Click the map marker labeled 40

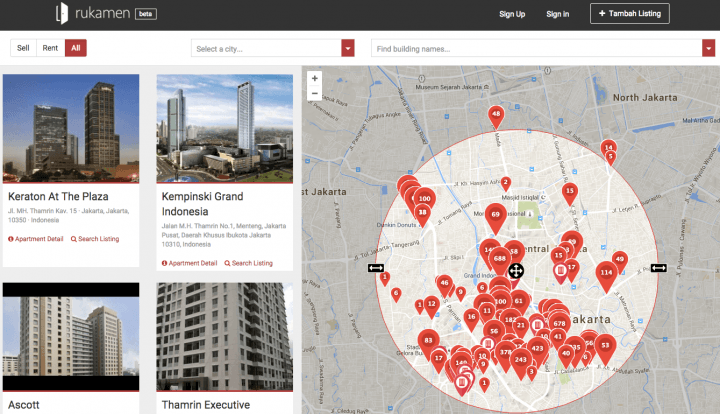(566, 355)
